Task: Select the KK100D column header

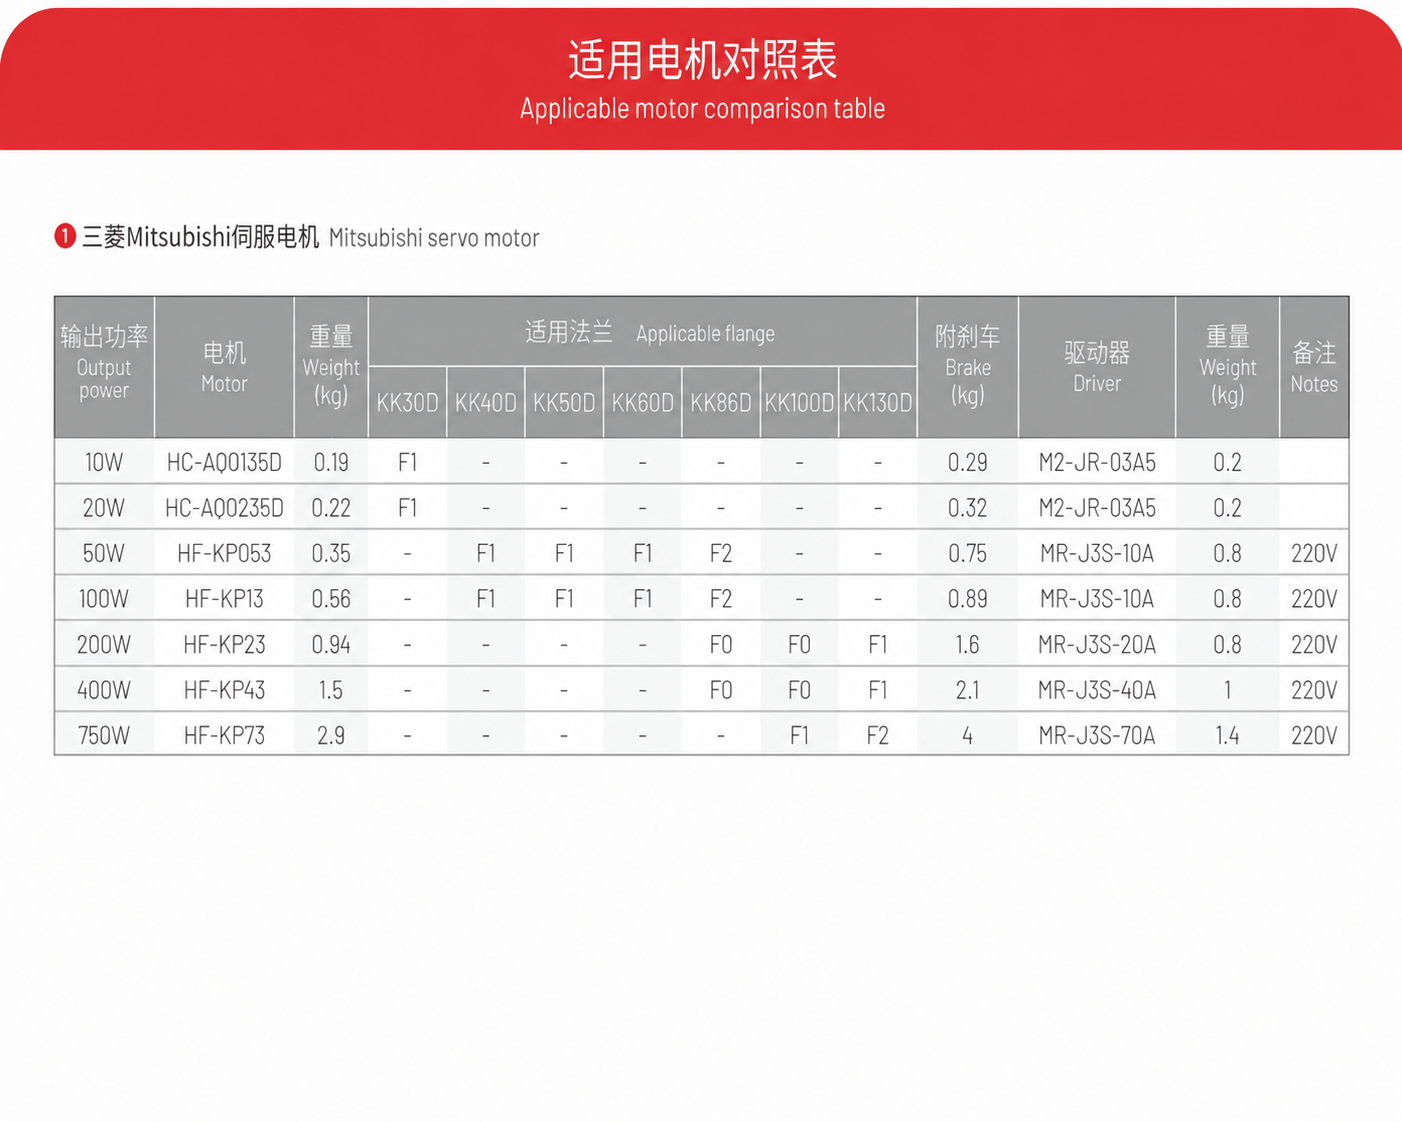Action: (x=799, y=402)
